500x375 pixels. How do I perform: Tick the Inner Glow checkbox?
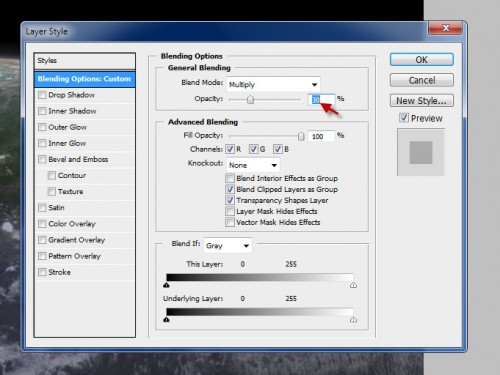point(42,143)
